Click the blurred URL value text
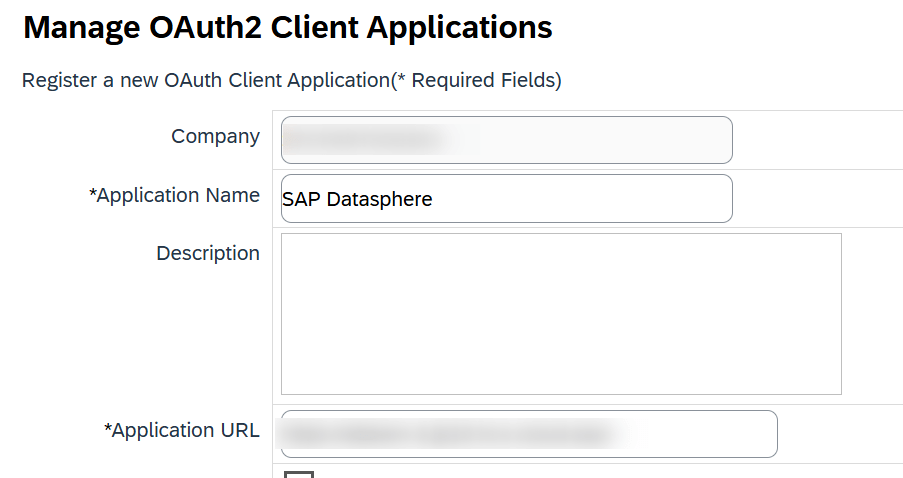 coord(445,434)
